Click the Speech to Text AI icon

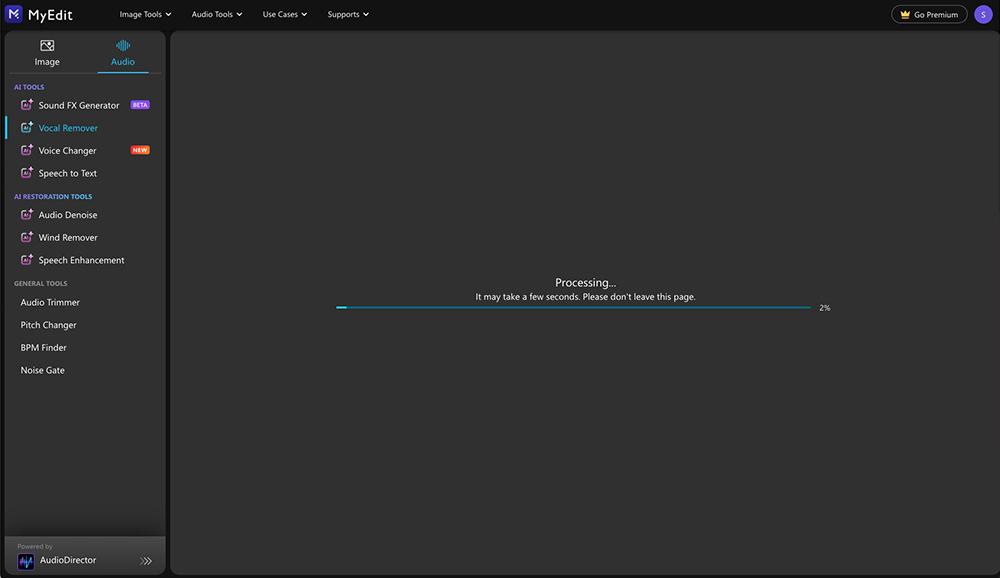click(27, 173)
